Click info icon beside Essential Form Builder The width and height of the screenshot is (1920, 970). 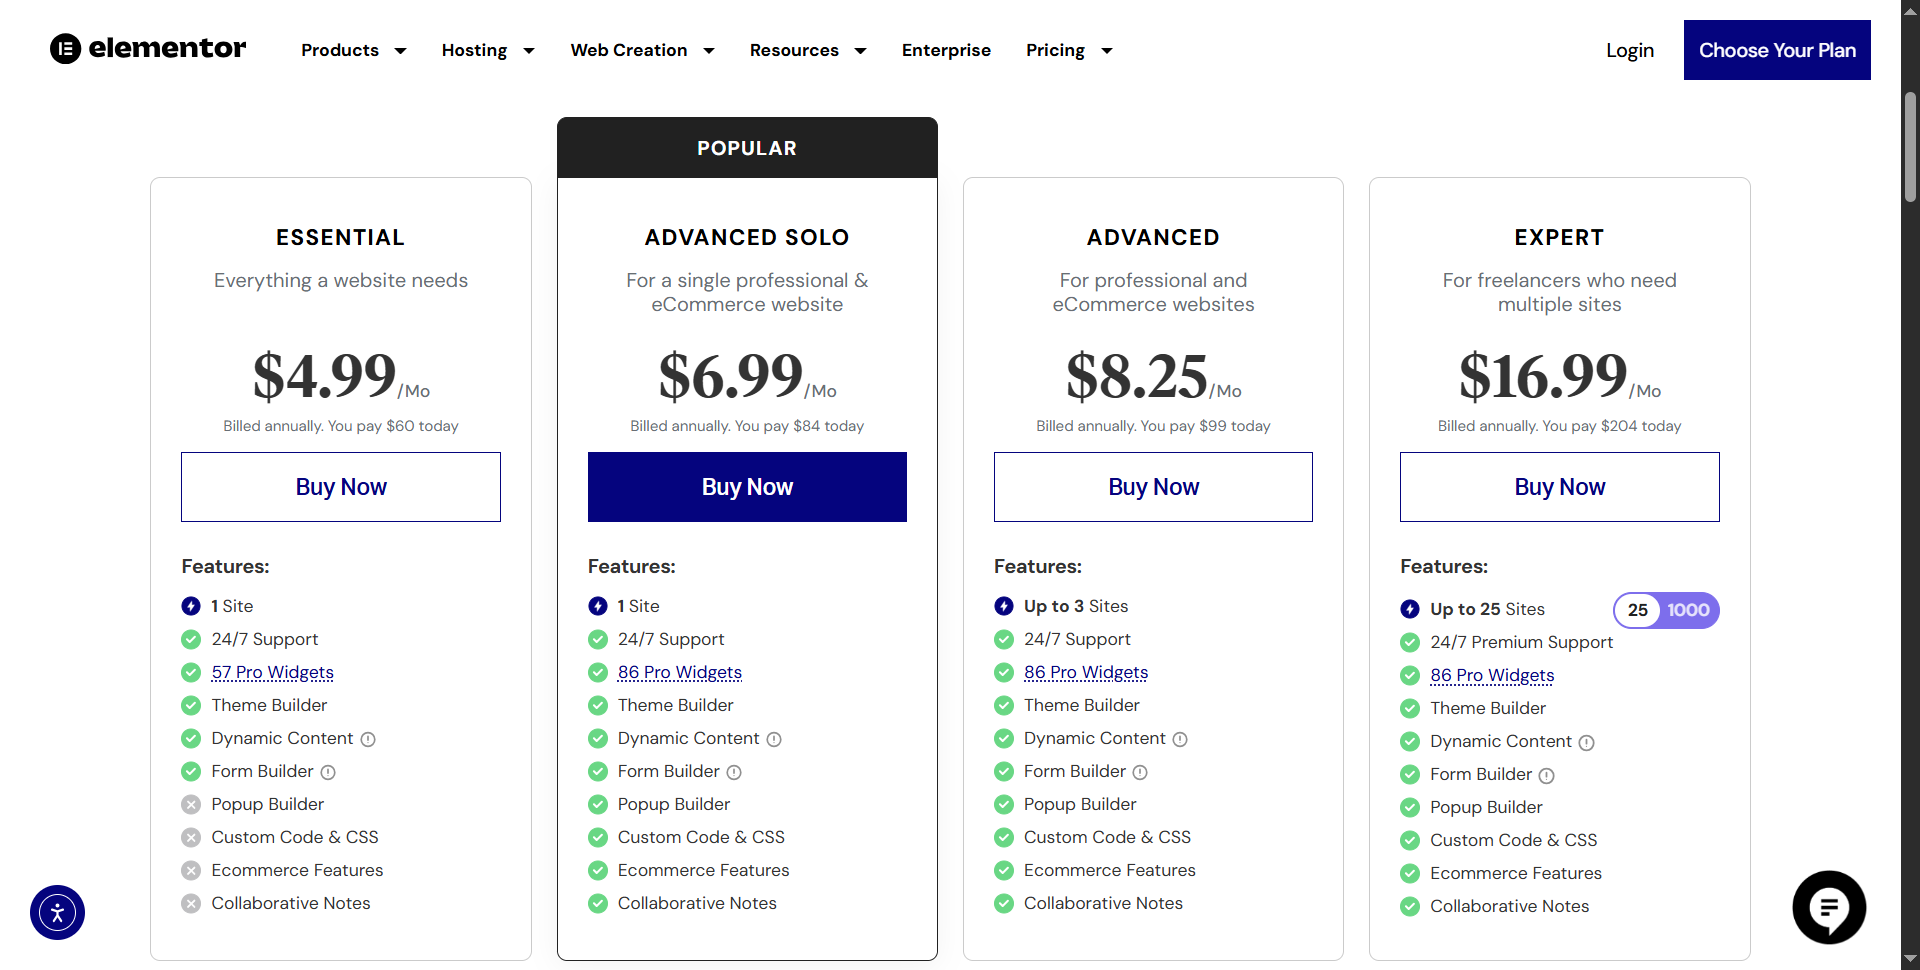coord(328,773)
